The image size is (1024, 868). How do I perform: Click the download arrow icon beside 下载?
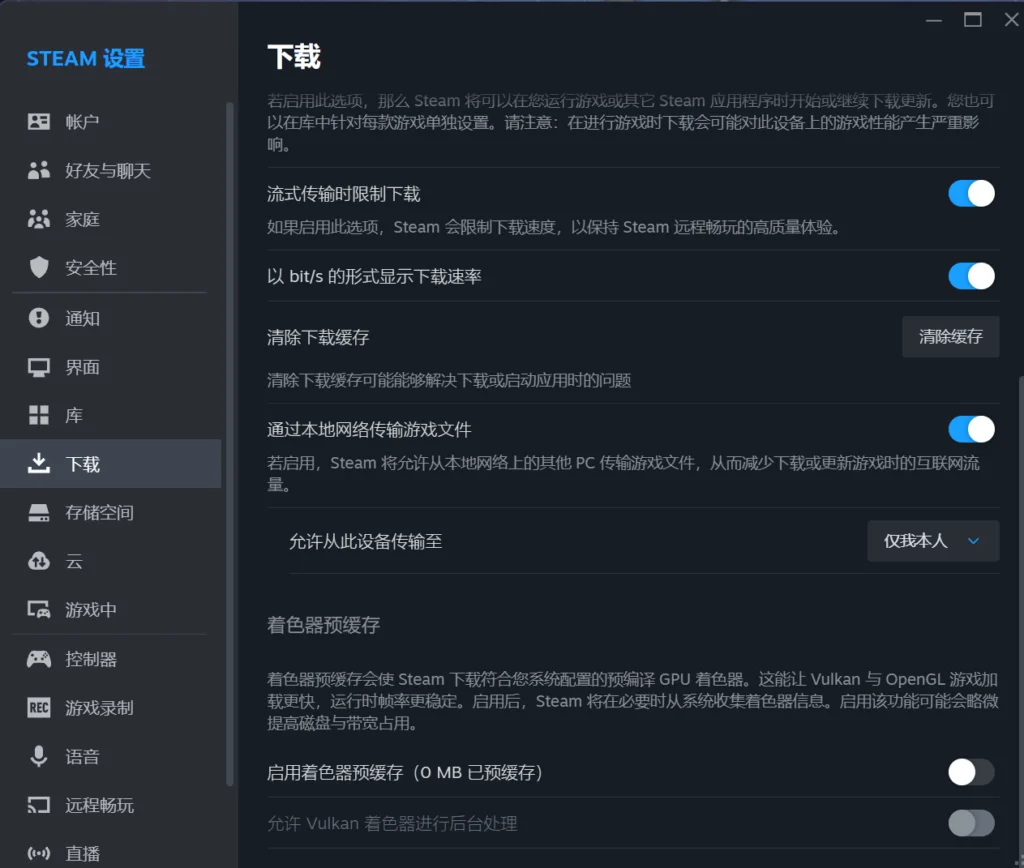[x=39, y=464]
